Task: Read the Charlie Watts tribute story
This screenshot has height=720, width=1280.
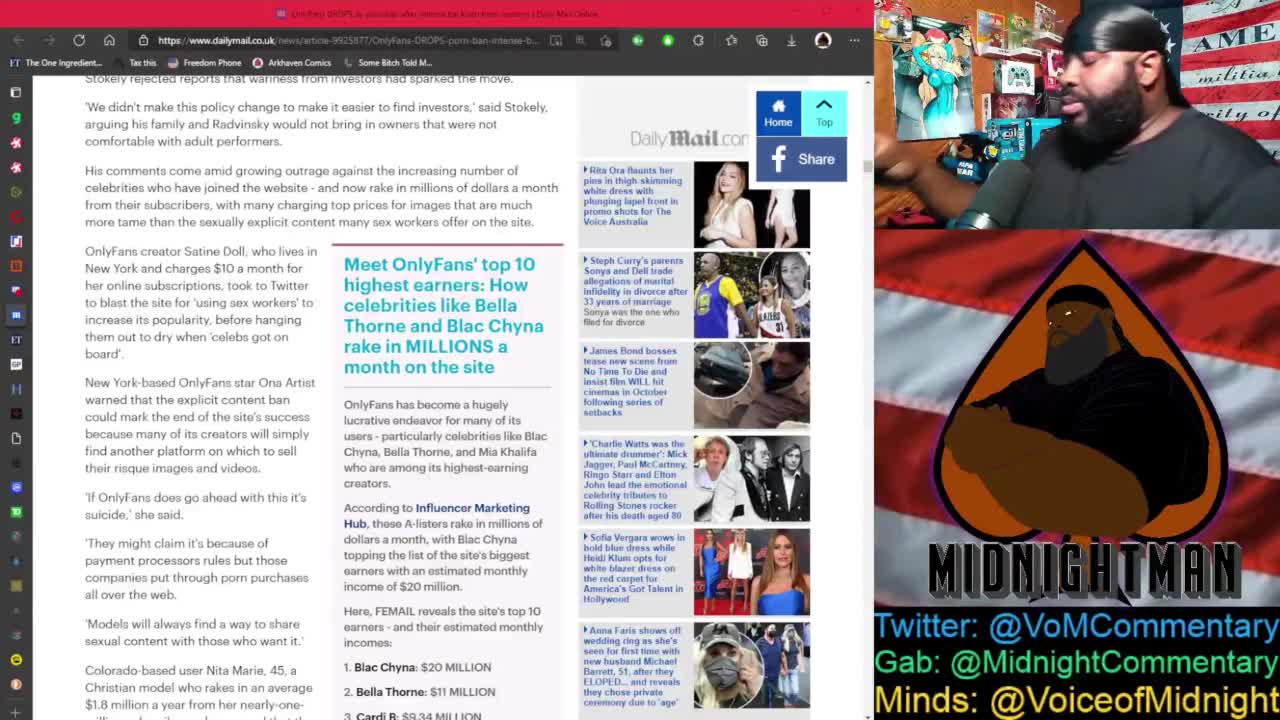Action: click(635, 479)
